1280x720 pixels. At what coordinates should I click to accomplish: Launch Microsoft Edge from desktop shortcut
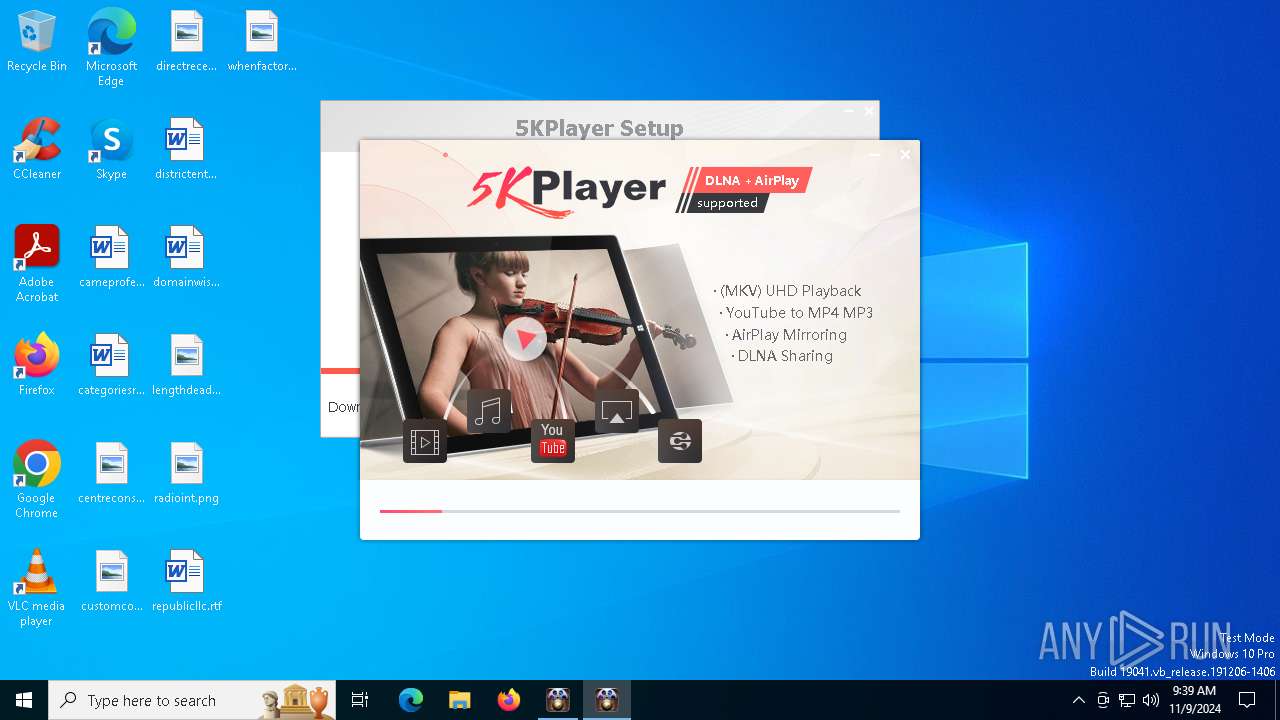coord(111,47)
